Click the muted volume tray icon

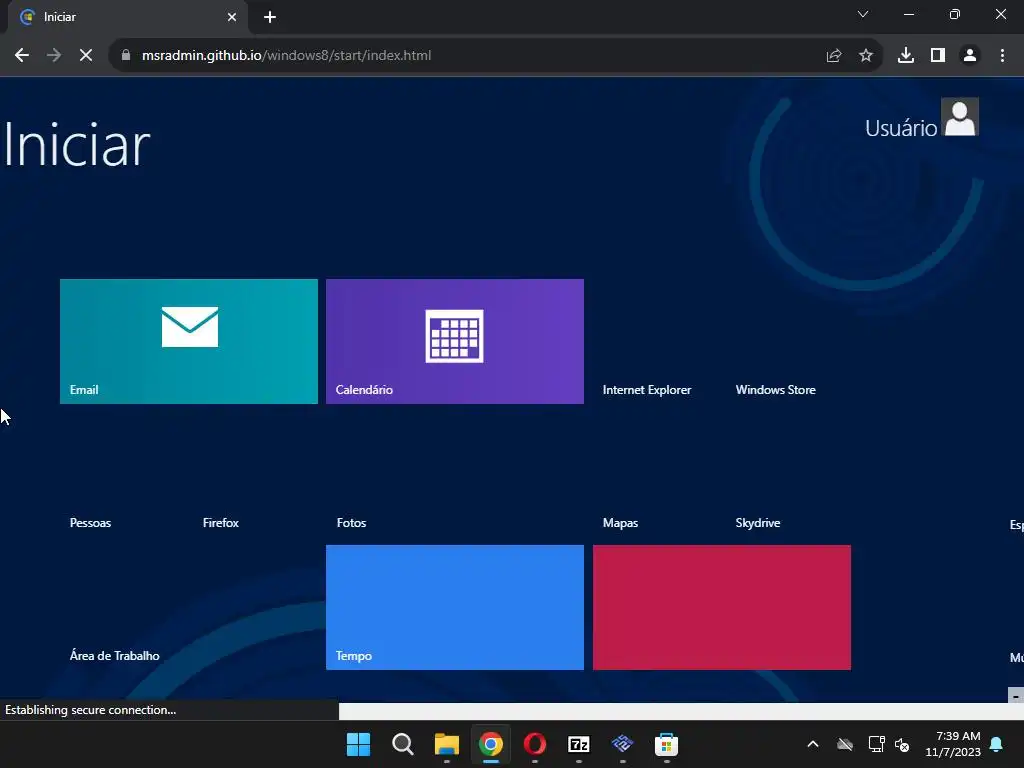tap(903, 744)
